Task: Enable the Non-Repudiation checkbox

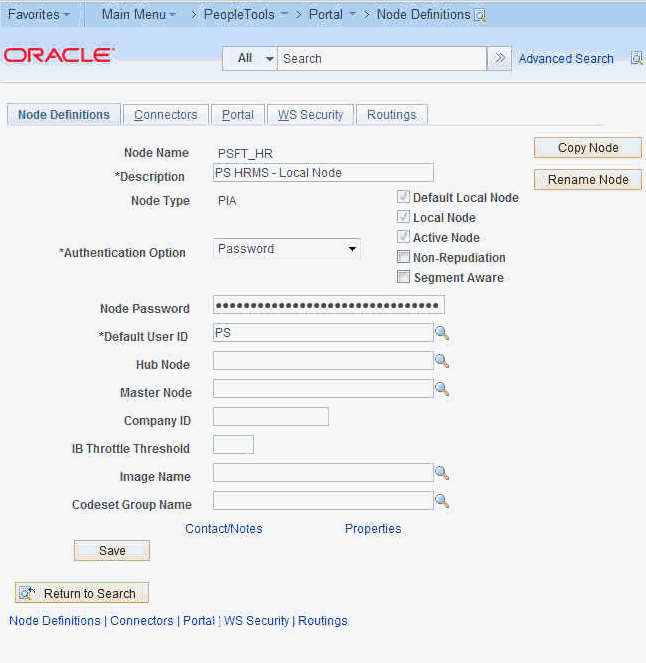Action: [x=403, y=257]
